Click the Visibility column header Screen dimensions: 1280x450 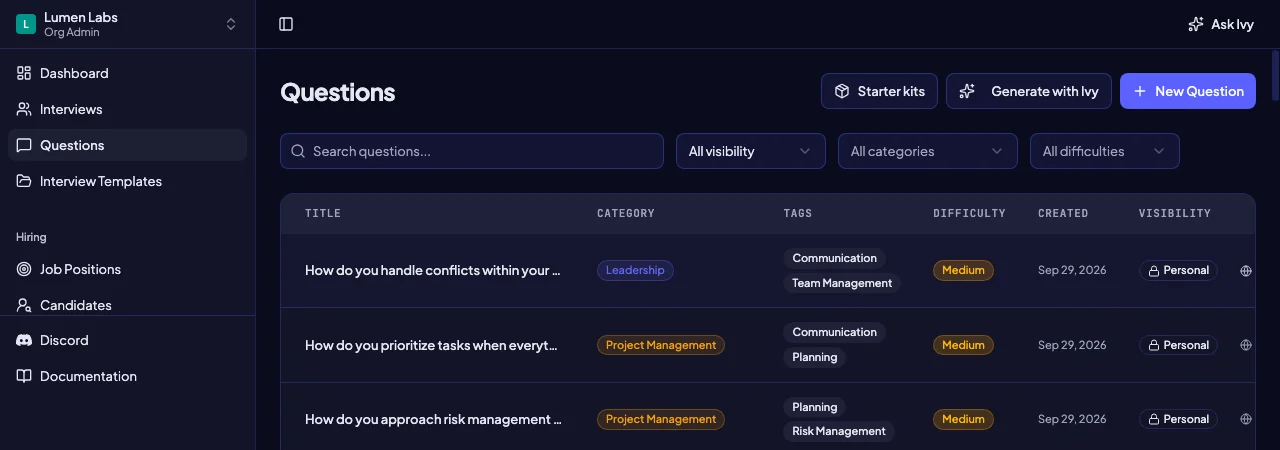[x=1175, y=213]
